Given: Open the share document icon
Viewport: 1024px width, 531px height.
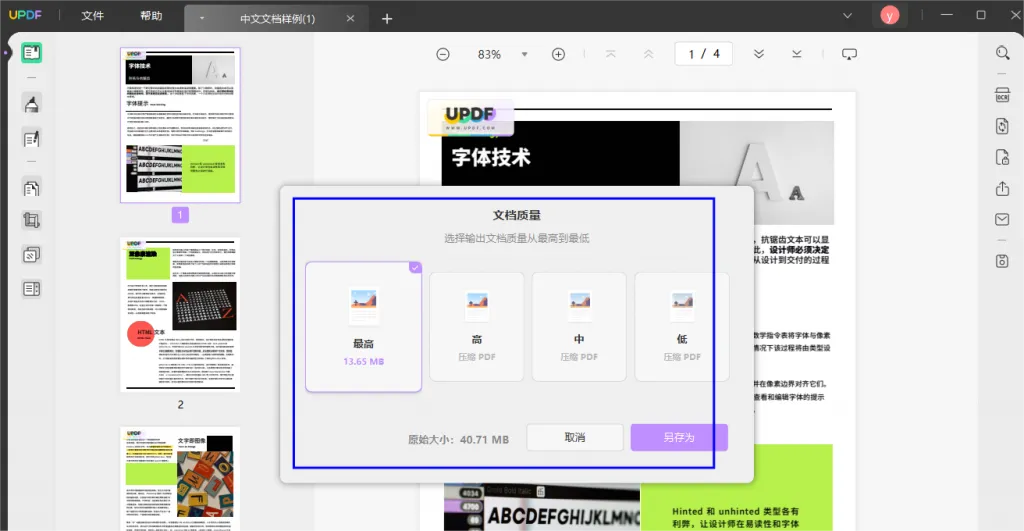Looking at the screenshot, I should (x=1002, y=188).
